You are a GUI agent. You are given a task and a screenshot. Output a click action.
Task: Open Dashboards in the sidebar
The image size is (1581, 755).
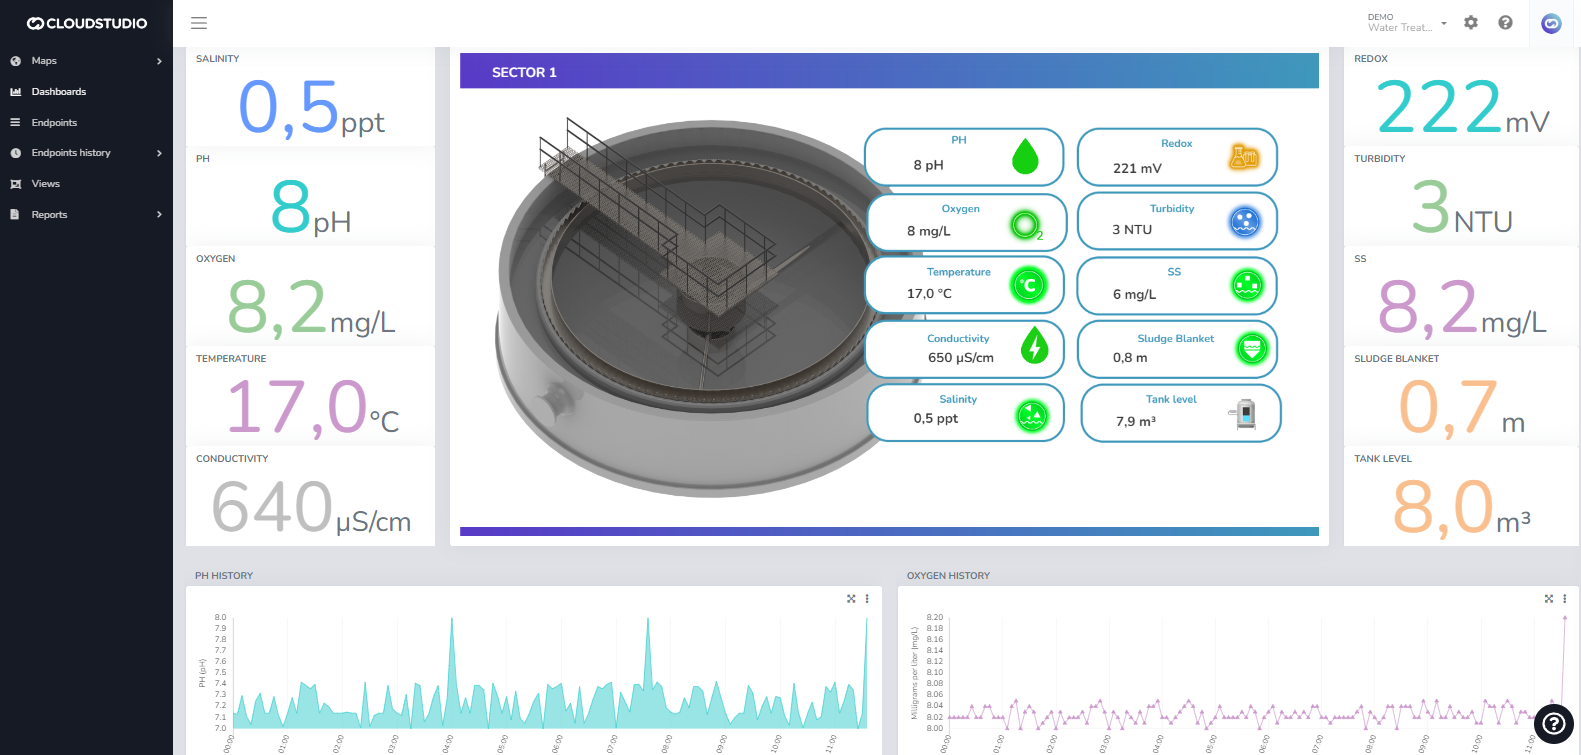pyautogui.click(x=59, y=92)
